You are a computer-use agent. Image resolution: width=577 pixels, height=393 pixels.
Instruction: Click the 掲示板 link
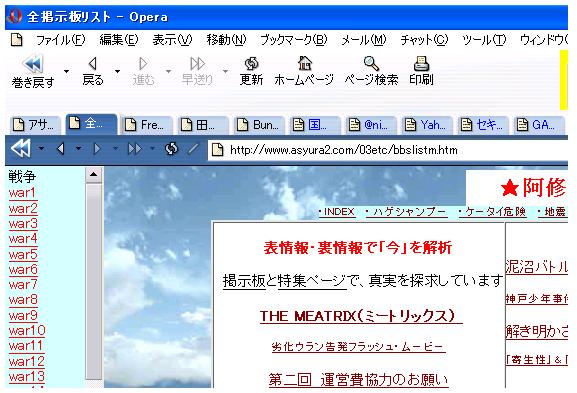tap(244, 281)
